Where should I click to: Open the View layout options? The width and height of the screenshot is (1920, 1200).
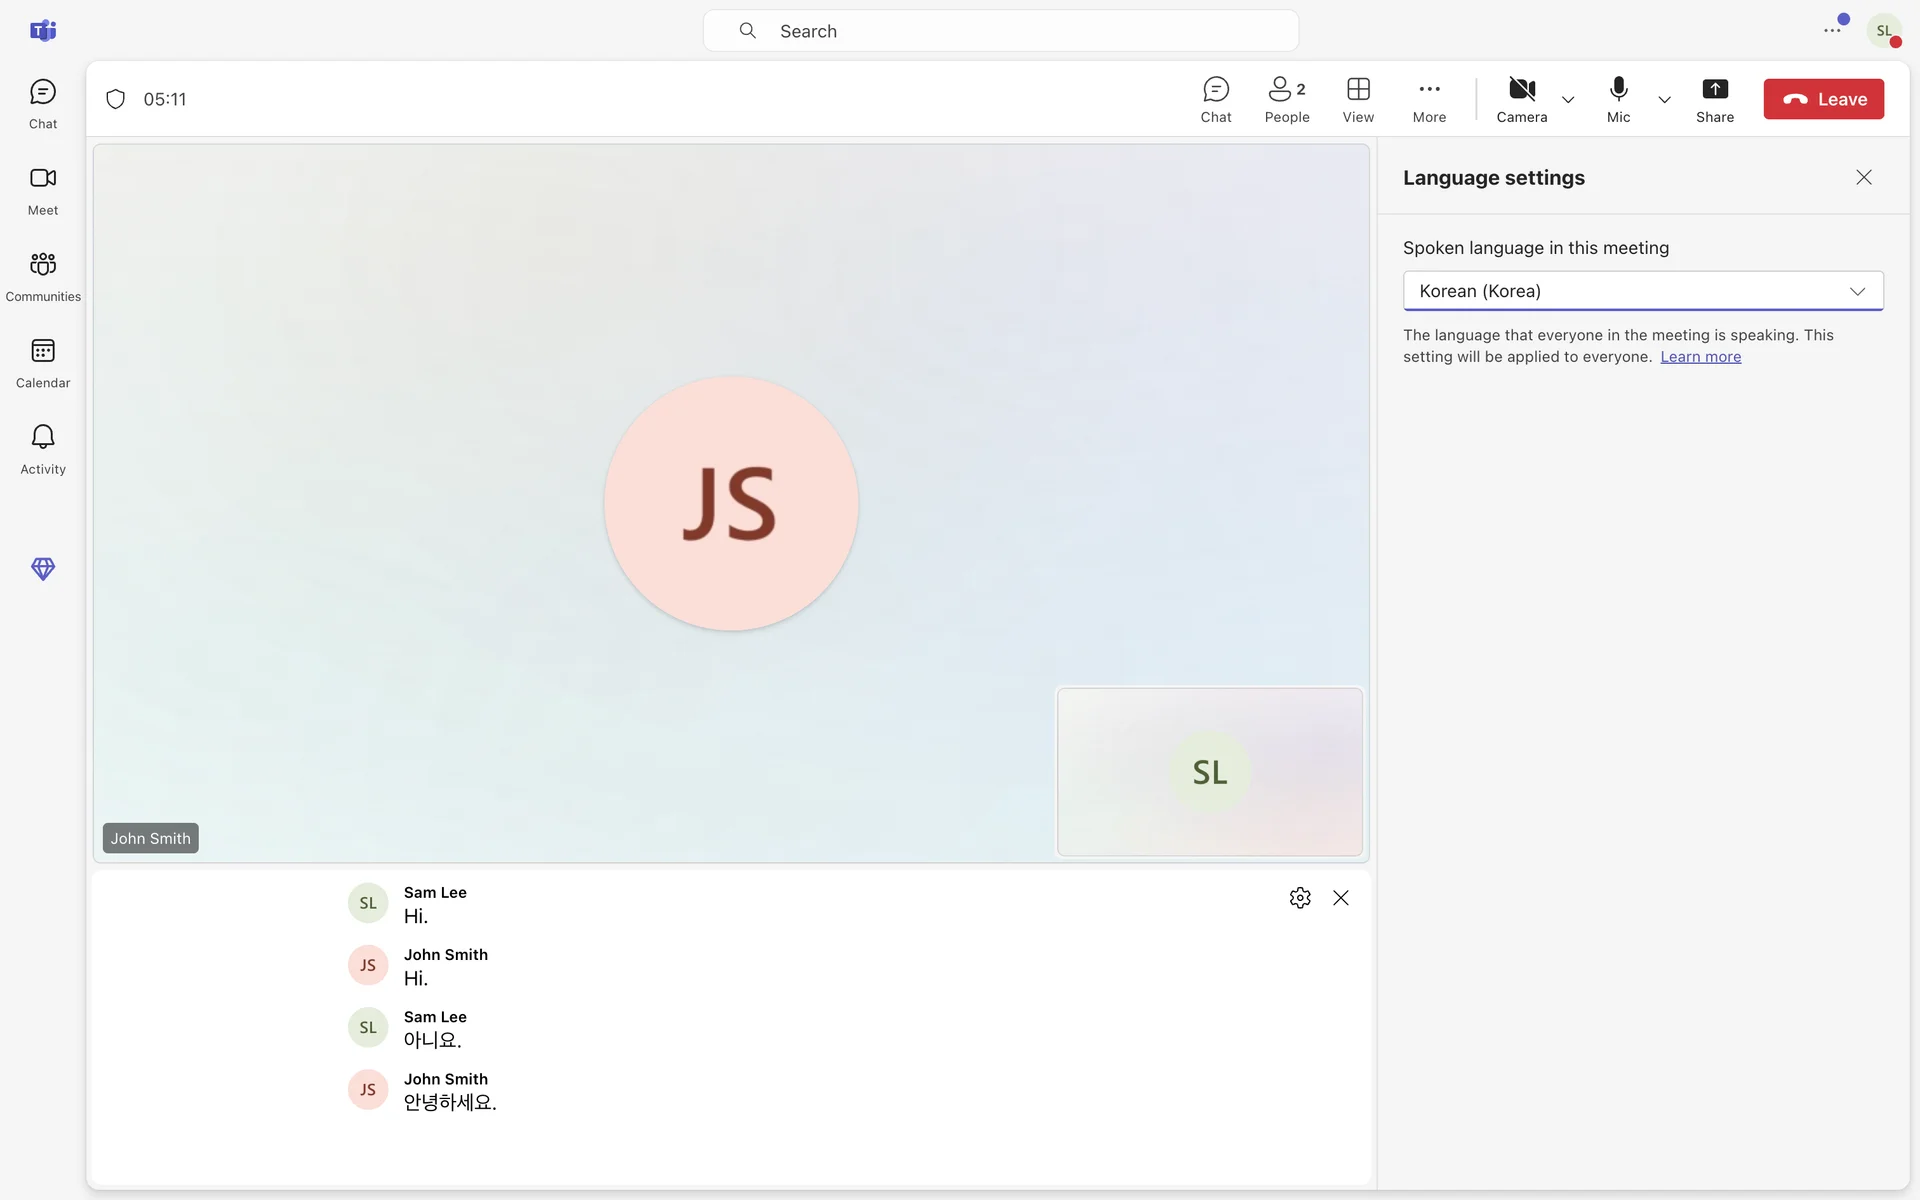[1357, 99]
